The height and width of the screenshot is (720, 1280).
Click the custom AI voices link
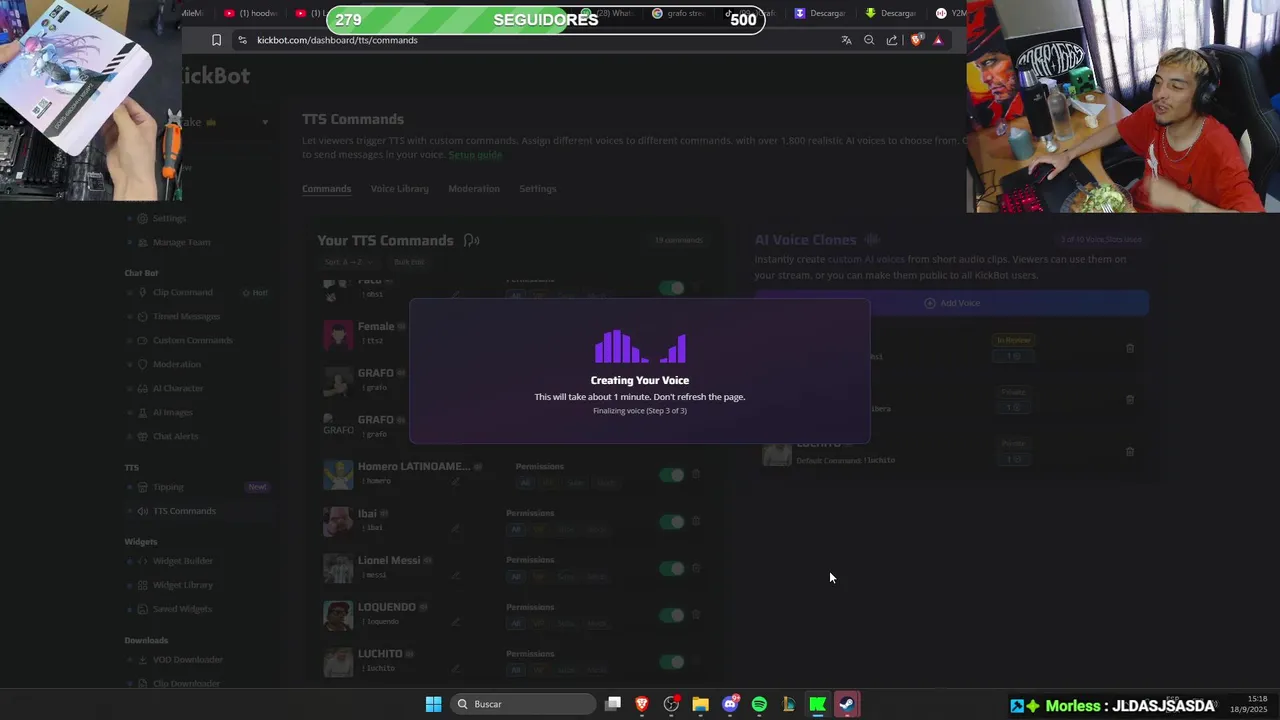point(865,260)
